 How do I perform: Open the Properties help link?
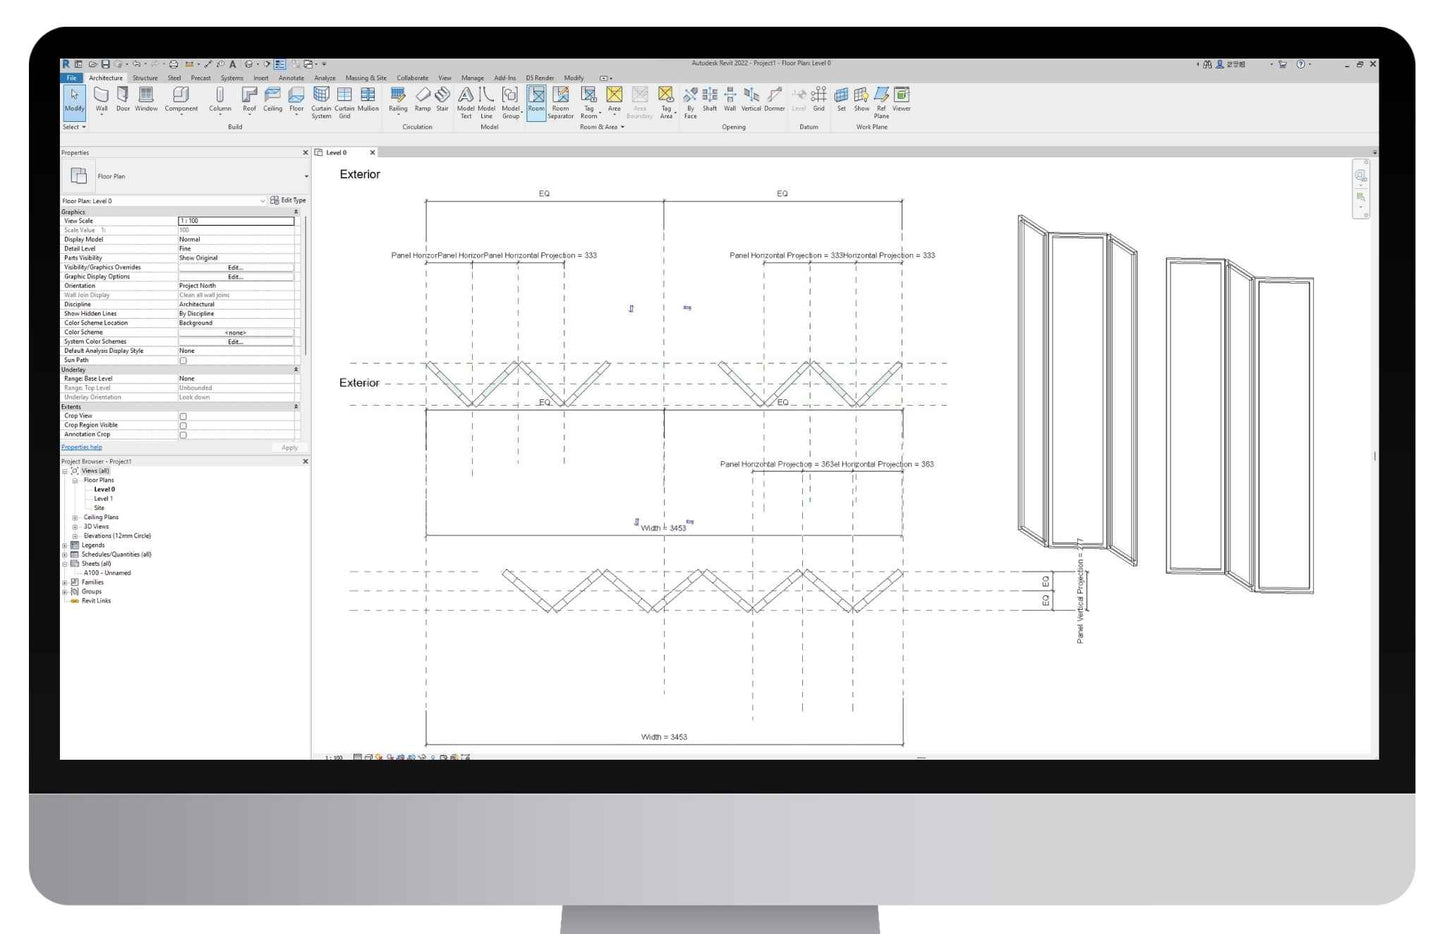82,447
